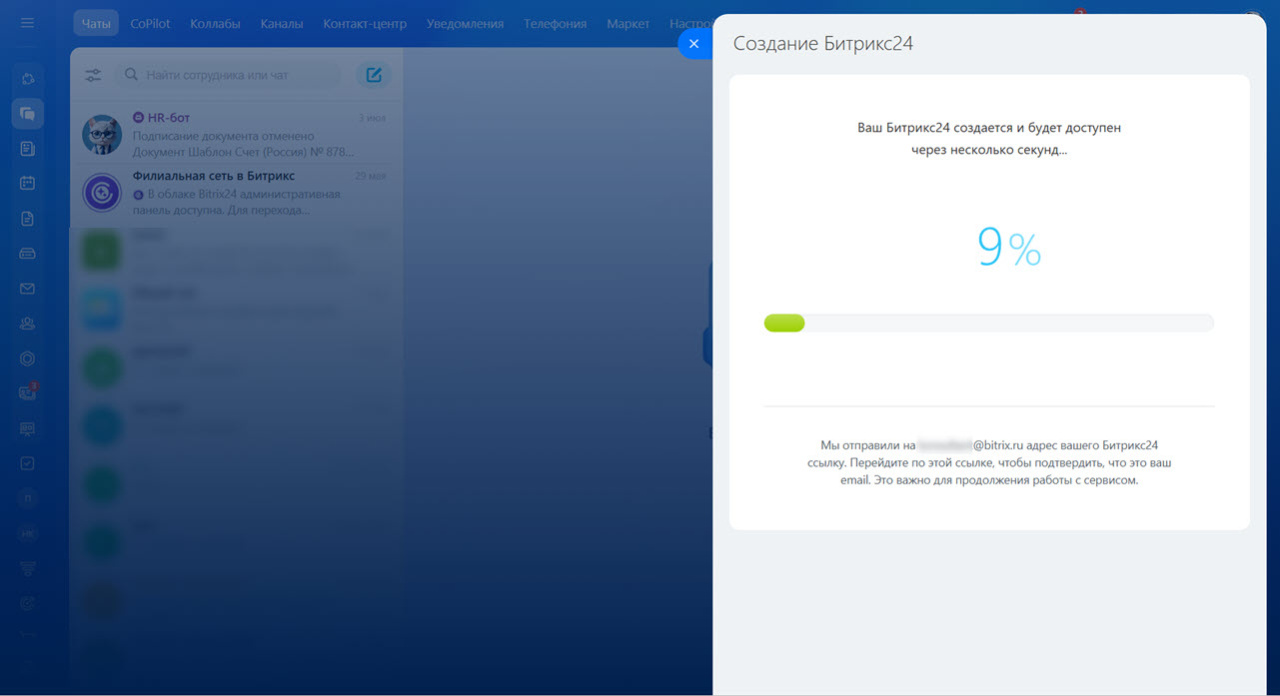Switch to the Контакт-центр tab
Image resolution: width=1280 pixels, height=696 pixels.
(365, 23)
